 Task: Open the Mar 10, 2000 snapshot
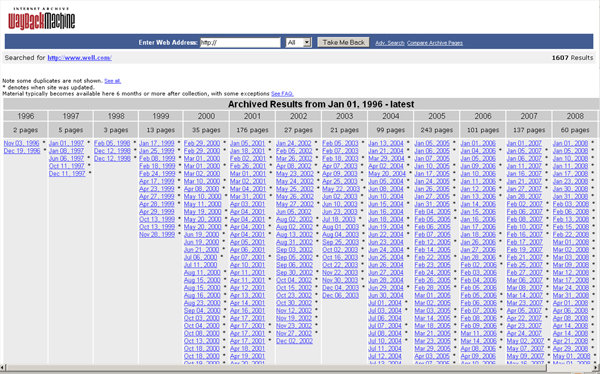(x=202, y=181)
